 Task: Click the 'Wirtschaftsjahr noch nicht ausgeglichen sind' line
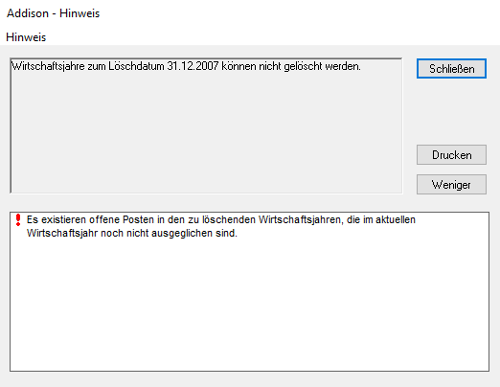(x=132, y=233)
